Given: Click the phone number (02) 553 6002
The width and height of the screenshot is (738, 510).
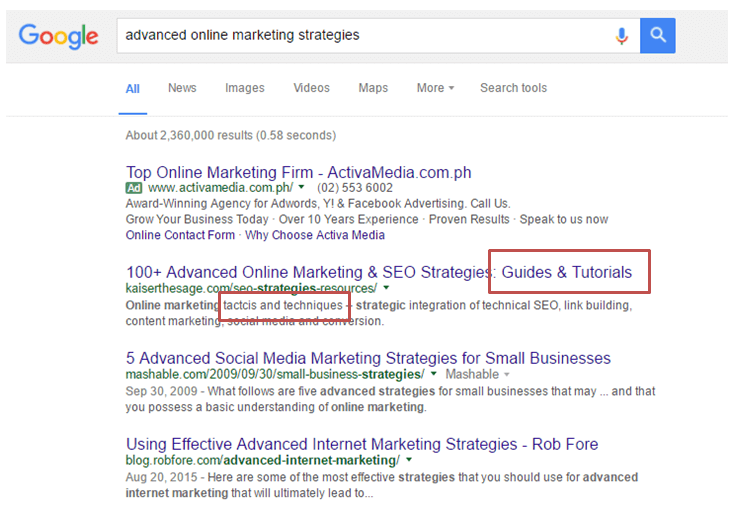Looking at the screenshot, I should 355,188.
